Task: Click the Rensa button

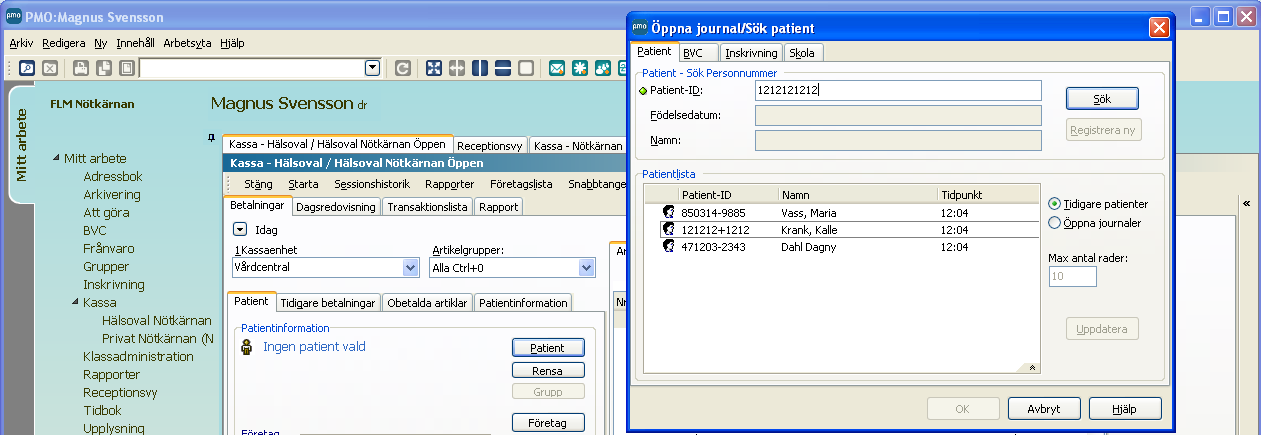Action: (x=548, y=370)
